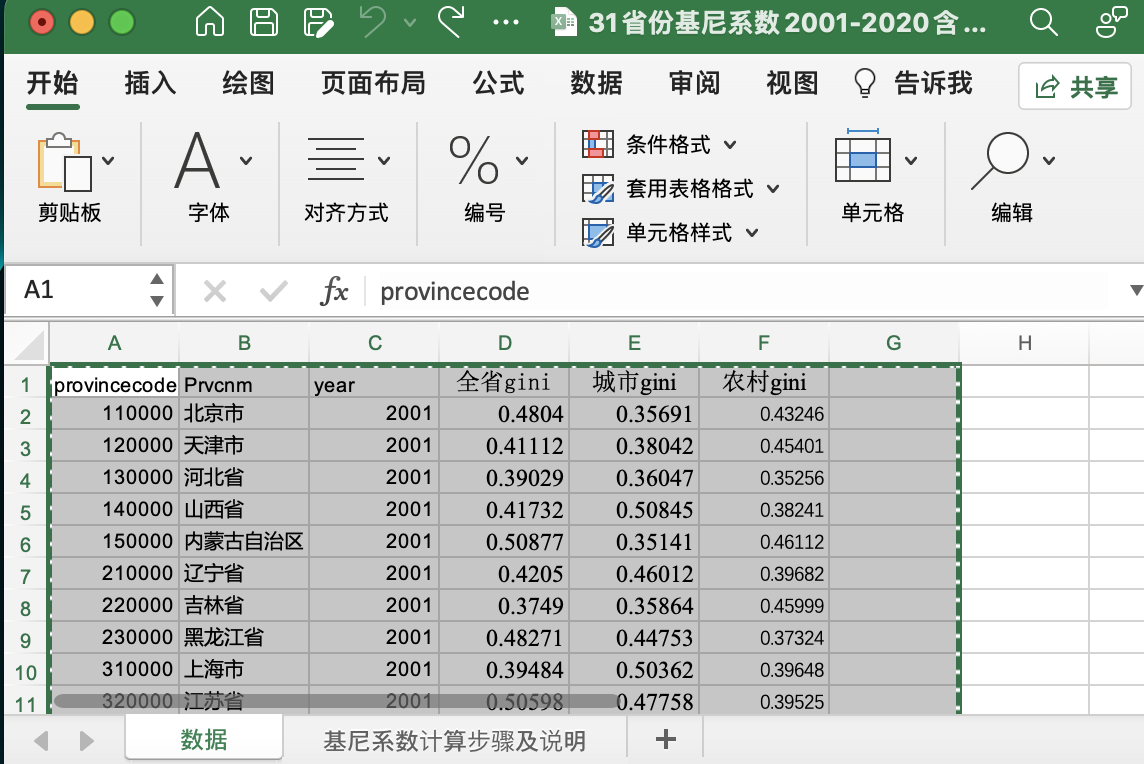Click the 对齐方式 alignment lines icon
The width and height of the screenshot is (1144, 764).
pos(336,159)
